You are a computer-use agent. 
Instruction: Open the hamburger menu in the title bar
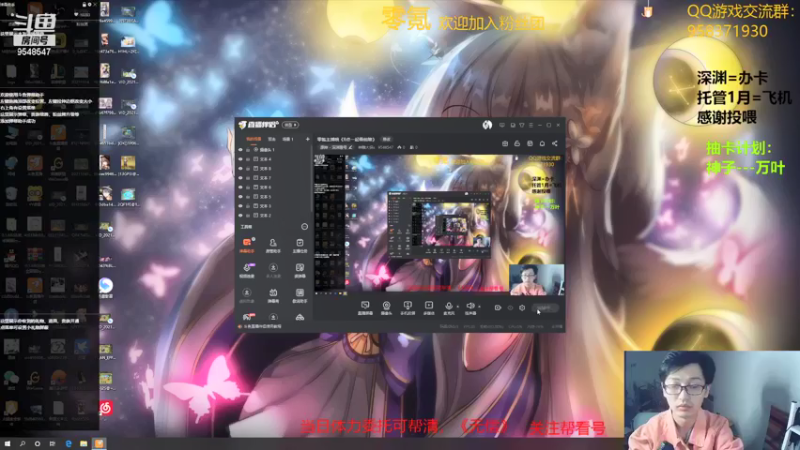point(531,125)
